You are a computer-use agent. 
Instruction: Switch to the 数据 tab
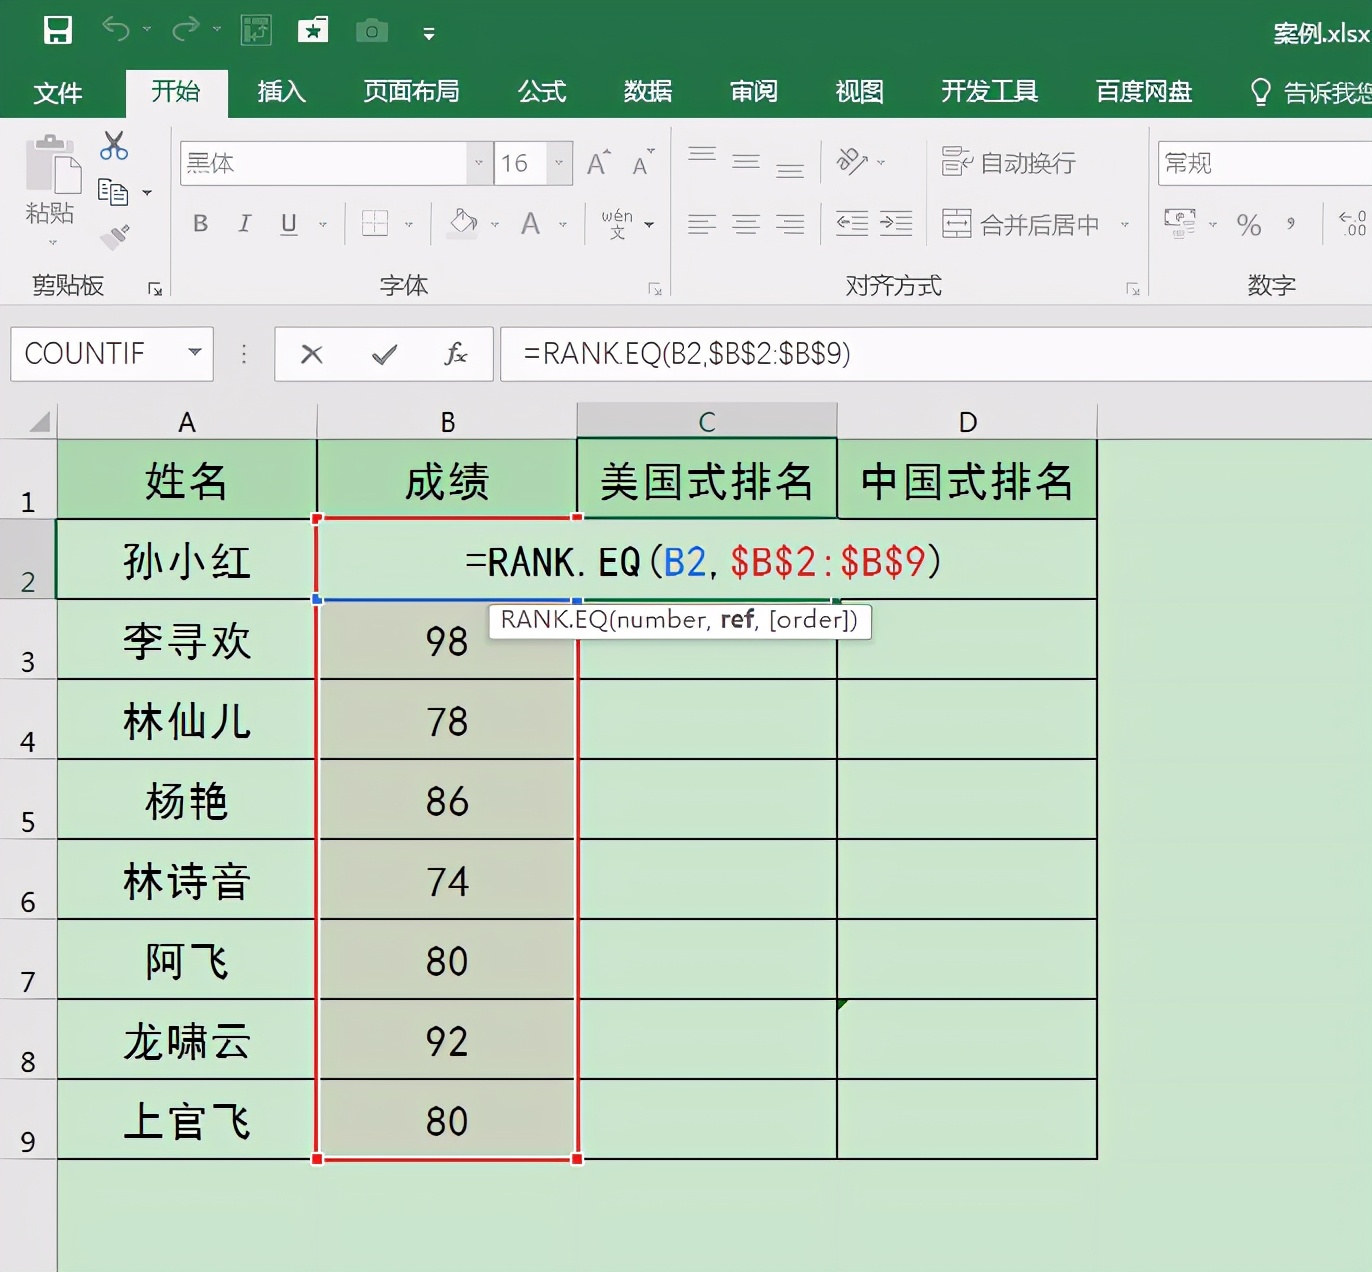[648, 92]
